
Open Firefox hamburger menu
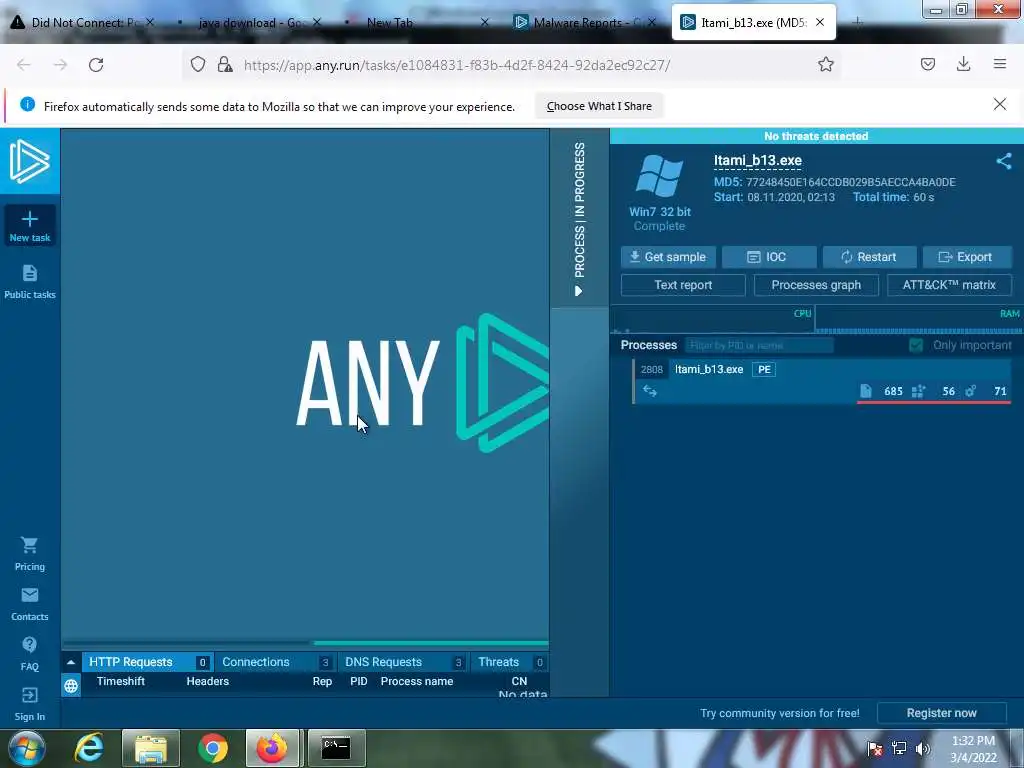point(999,64)
